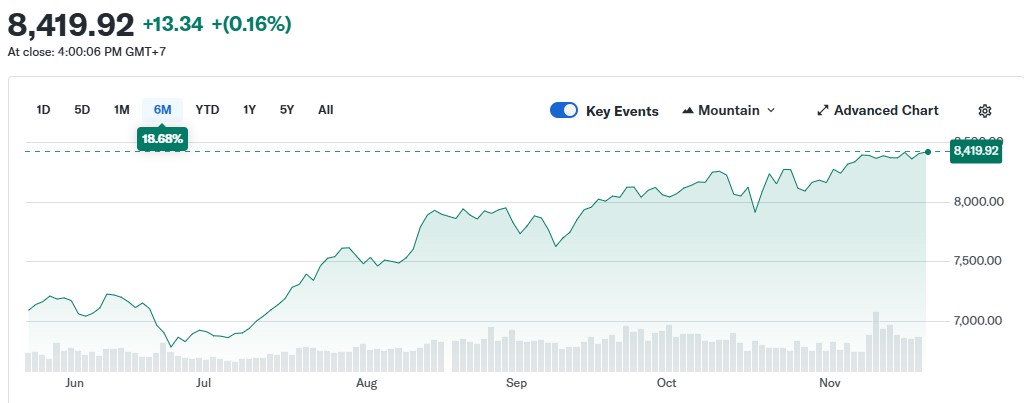Switch to YTD range

[207, 110]
